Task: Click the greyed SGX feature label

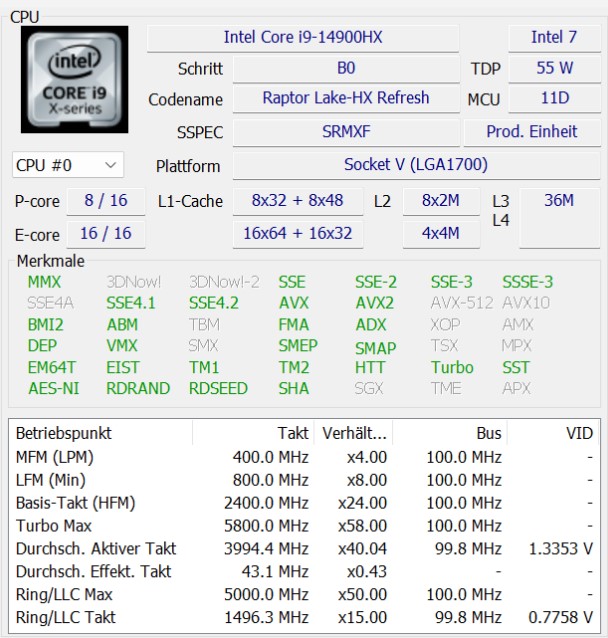Action: tap(369, 389)
